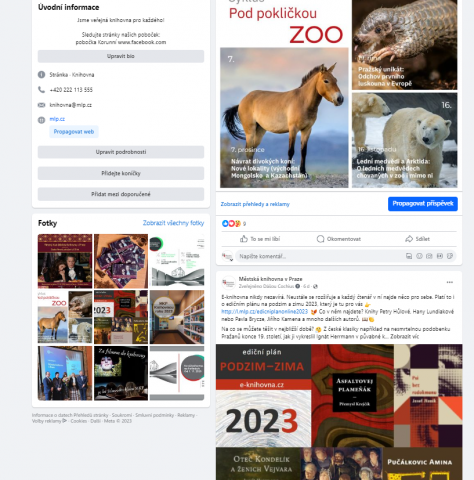Click the Sdílet share arrow icon
Viewport: 474px width, 480px height.
coord(409,239)
